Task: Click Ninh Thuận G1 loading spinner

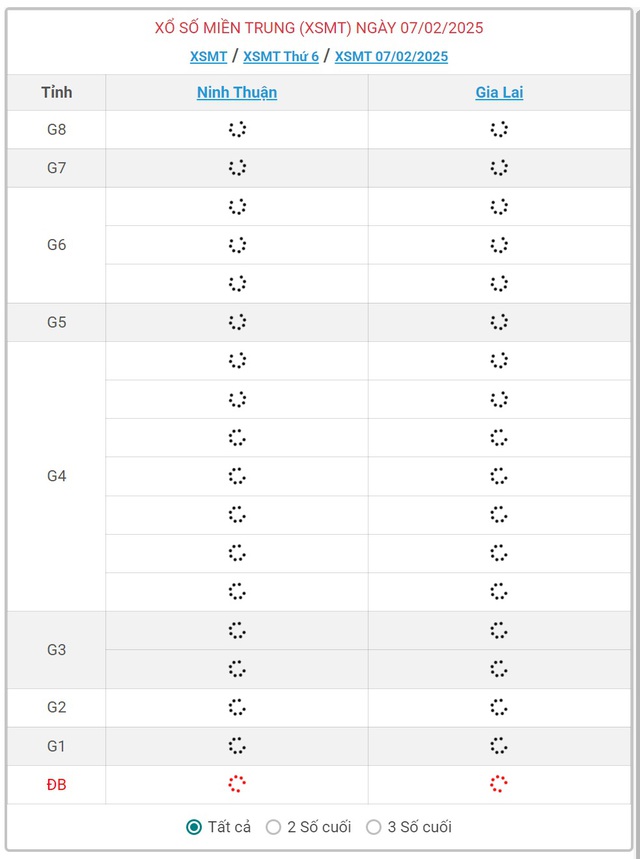Action: point(237,746)
